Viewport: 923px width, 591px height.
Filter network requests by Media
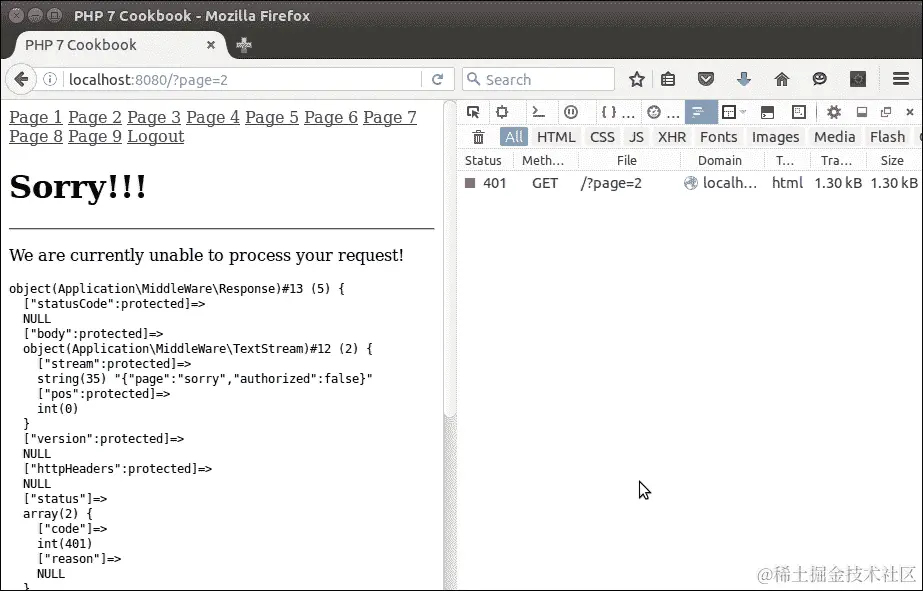pyautogui.click(x=834, y=137)
